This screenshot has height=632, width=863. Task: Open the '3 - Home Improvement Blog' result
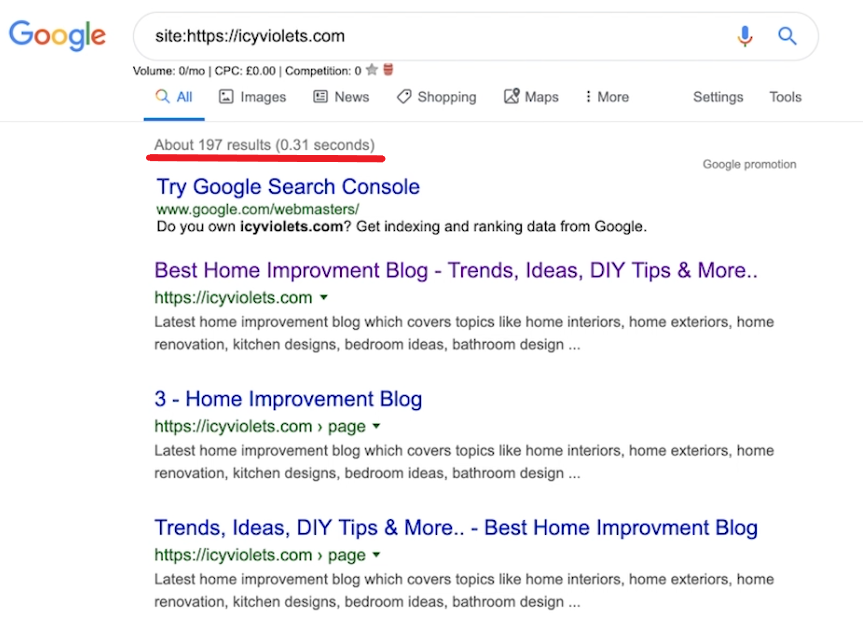coord(288,399)
